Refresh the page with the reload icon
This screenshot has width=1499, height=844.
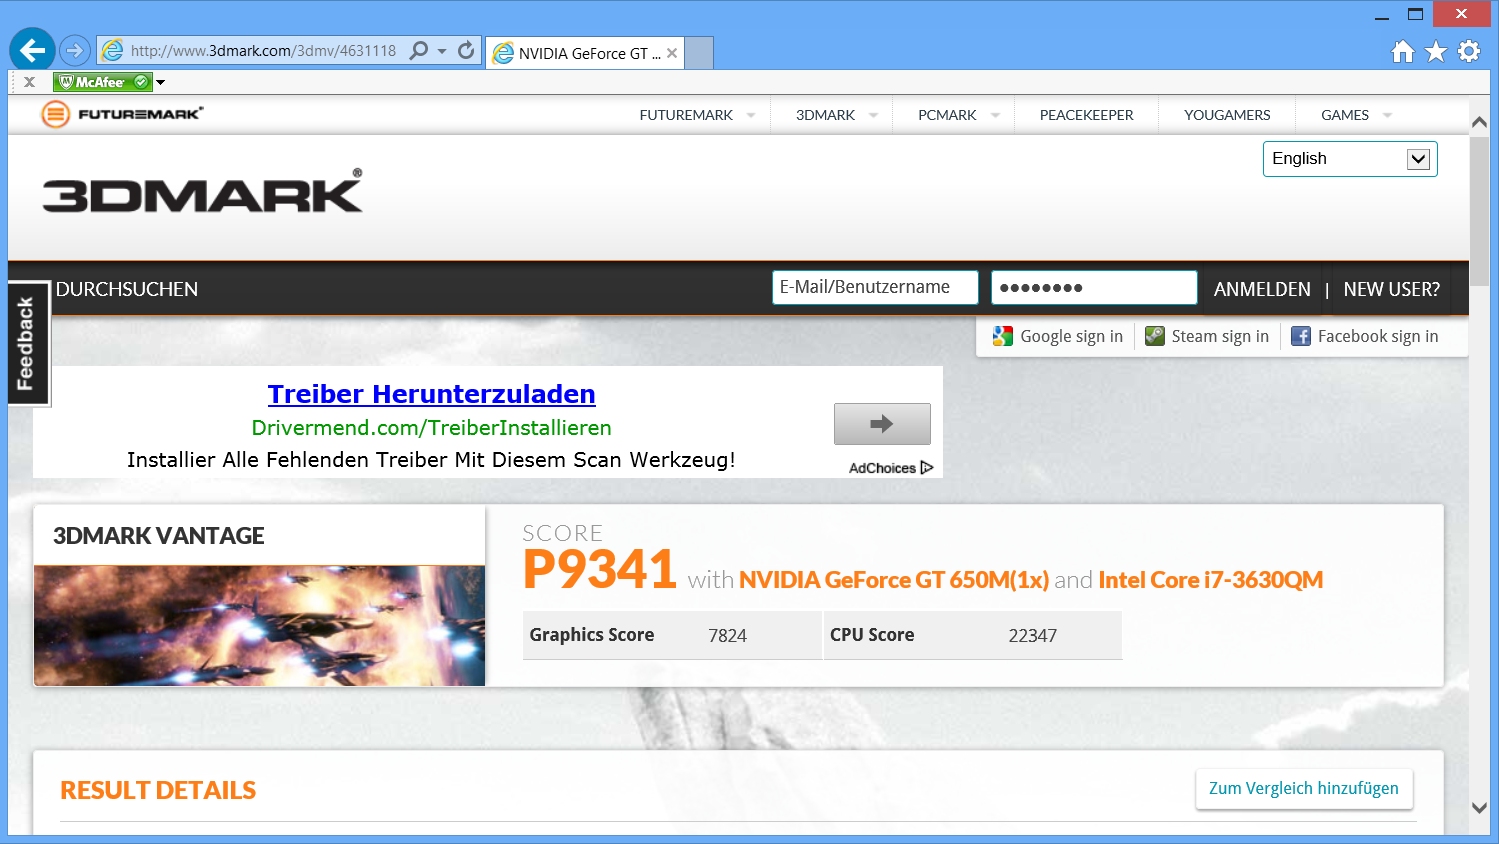click(466, 50)
